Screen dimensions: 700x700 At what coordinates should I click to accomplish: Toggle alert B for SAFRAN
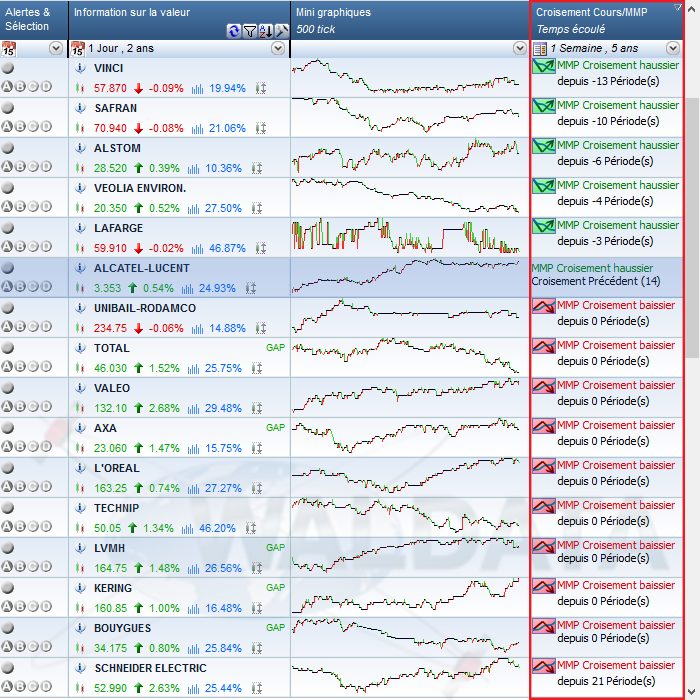click(20, 126)
